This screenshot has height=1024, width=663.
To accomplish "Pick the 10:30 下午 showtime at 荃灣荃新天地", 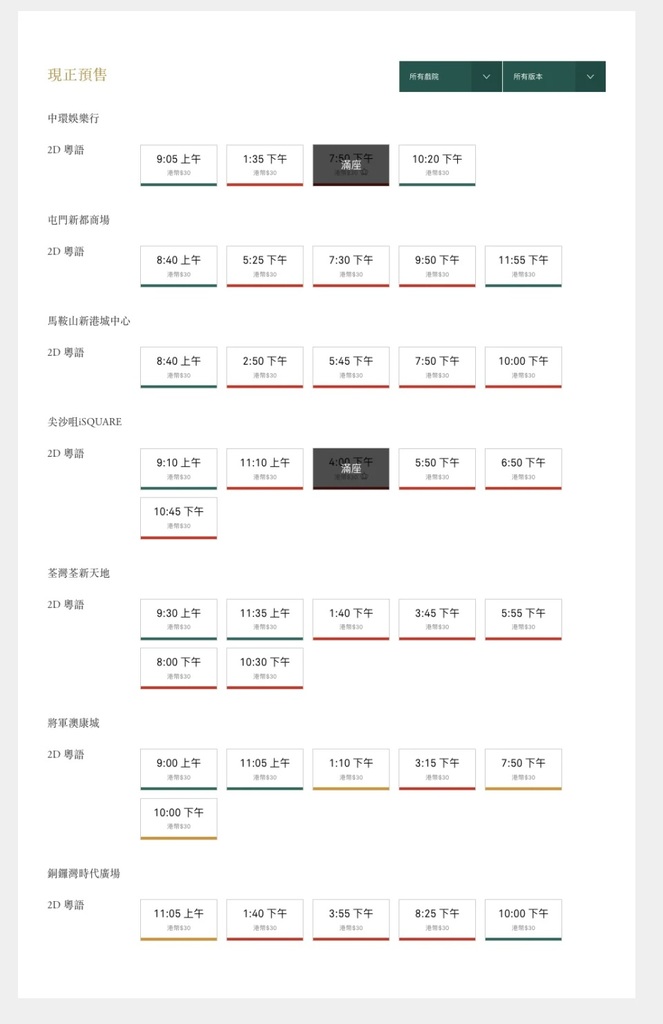I will [264, 667].
